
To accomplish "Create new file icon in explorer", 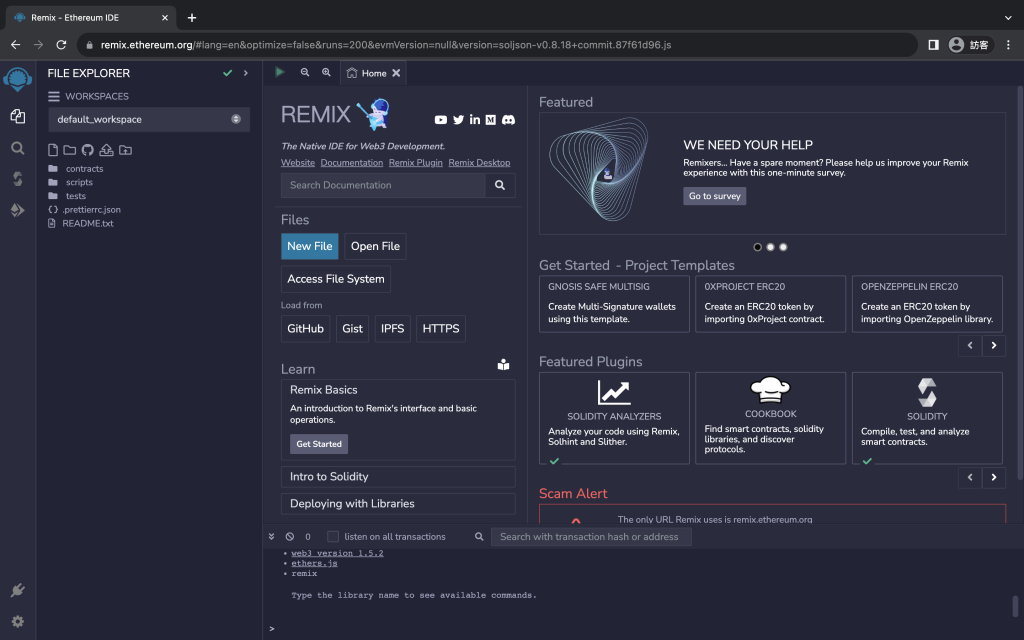I will tap(53, 150).
